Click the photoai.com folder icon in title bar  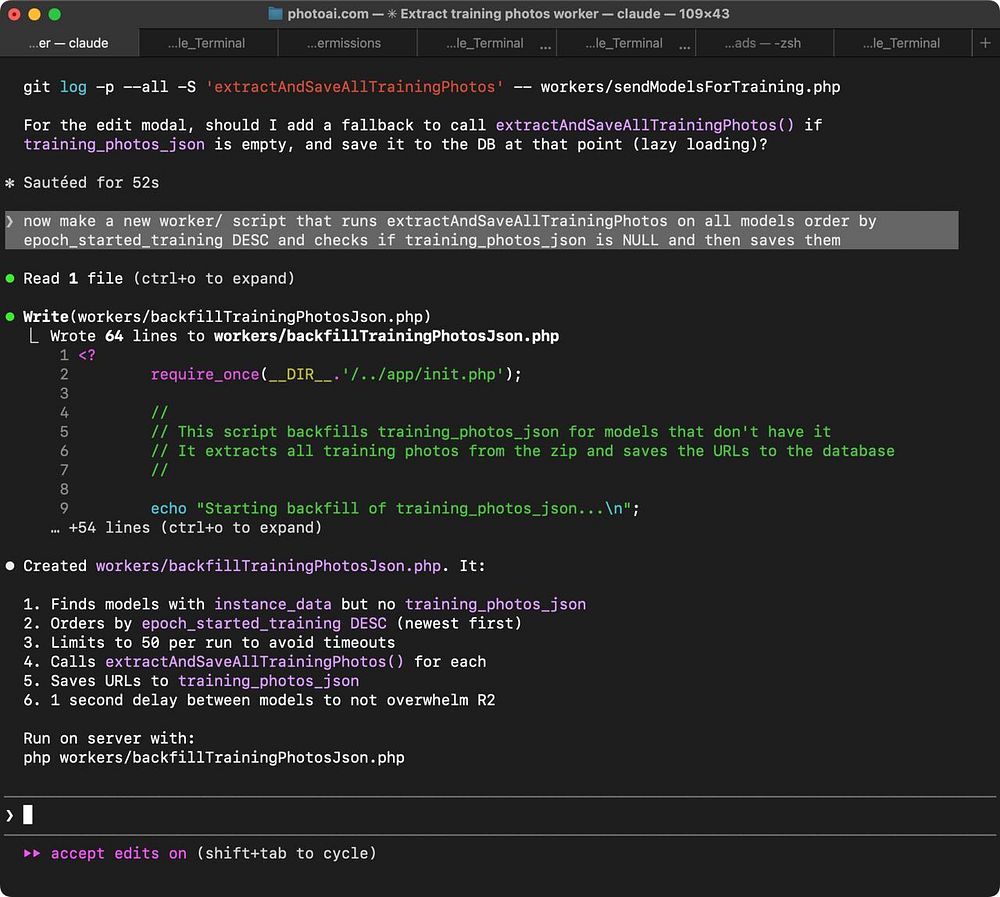(276, 14)
